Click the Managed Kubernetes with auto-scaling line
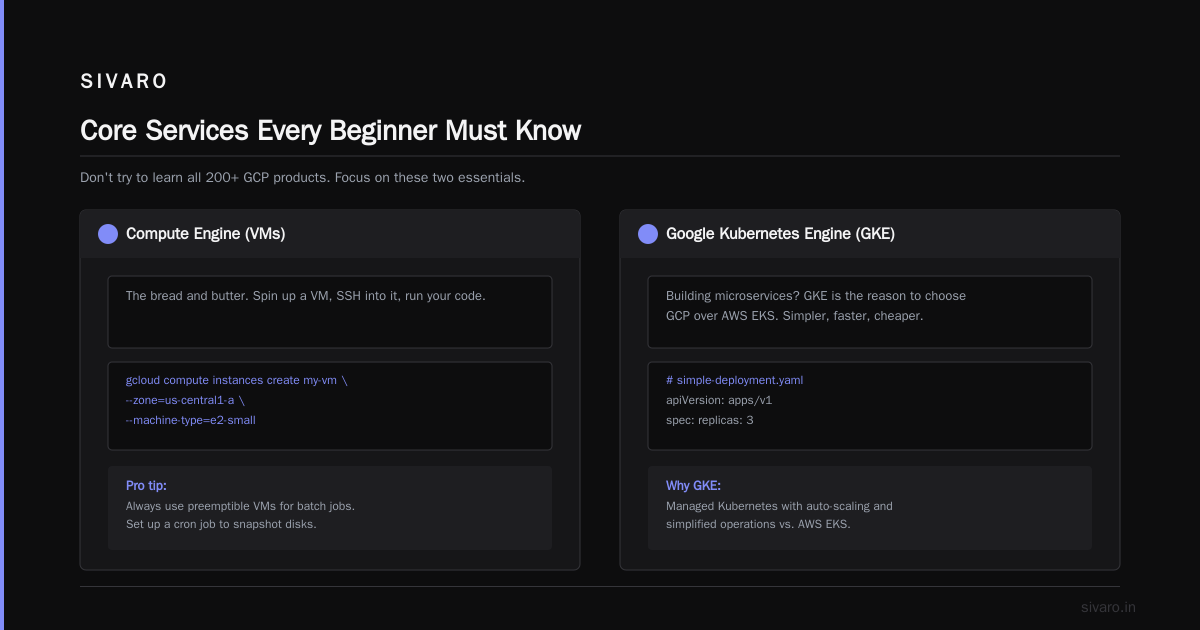Screen dimensions: 1200x630 (x=779, y=506)
